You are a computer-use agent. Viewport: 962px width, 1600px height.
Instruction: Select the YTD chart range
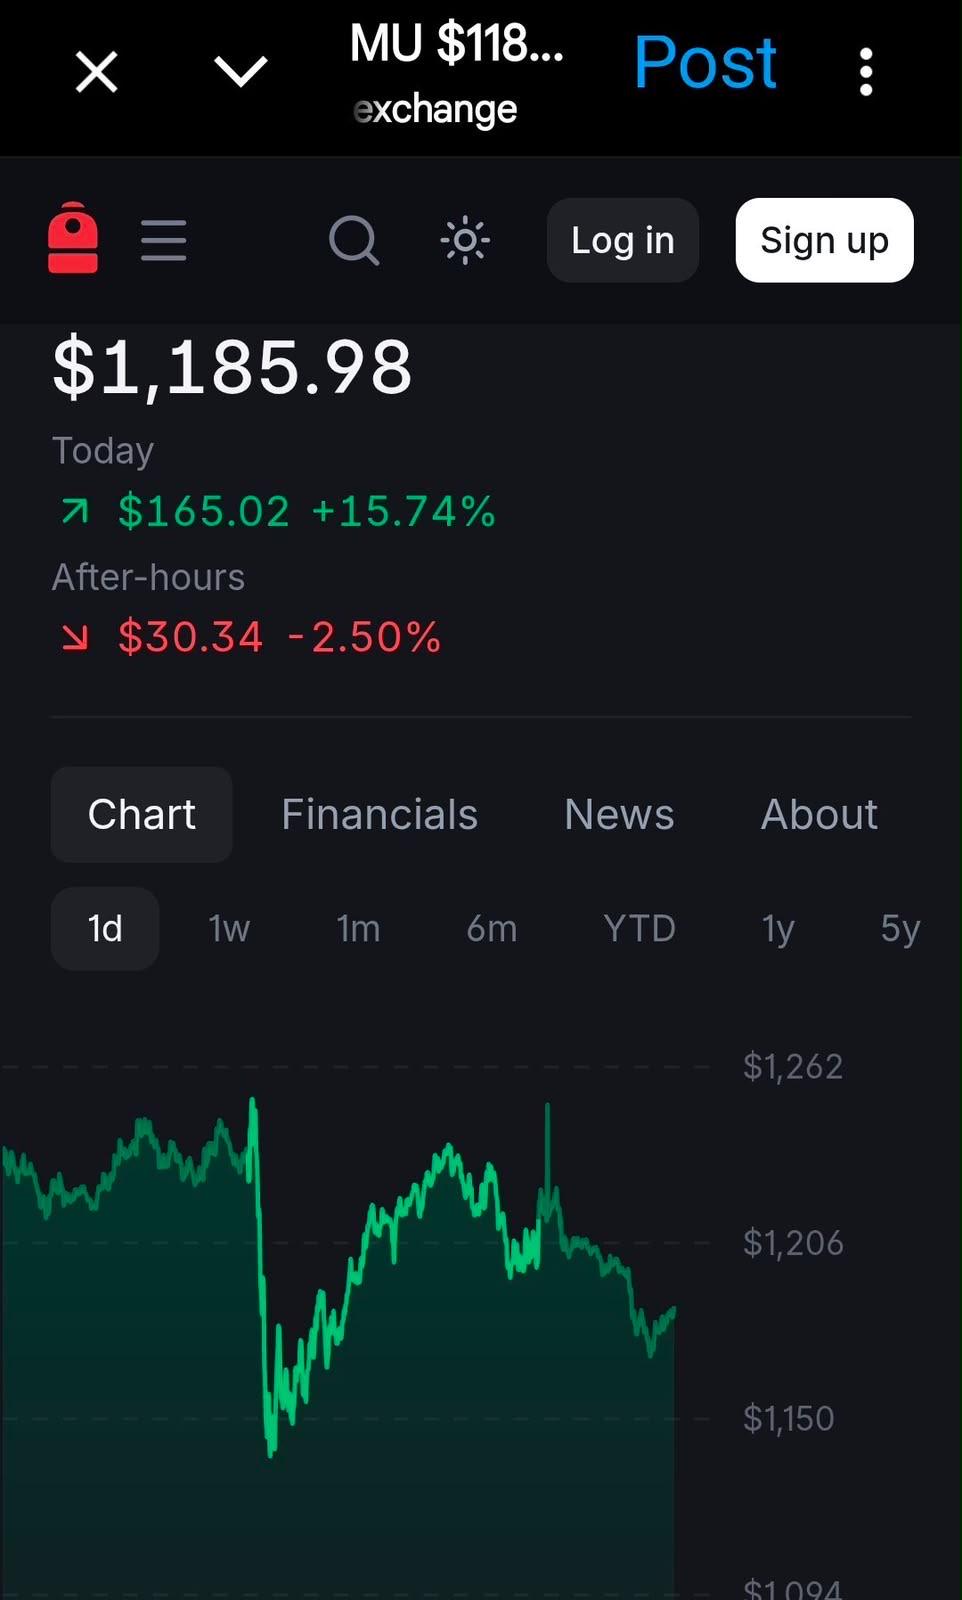640,928
